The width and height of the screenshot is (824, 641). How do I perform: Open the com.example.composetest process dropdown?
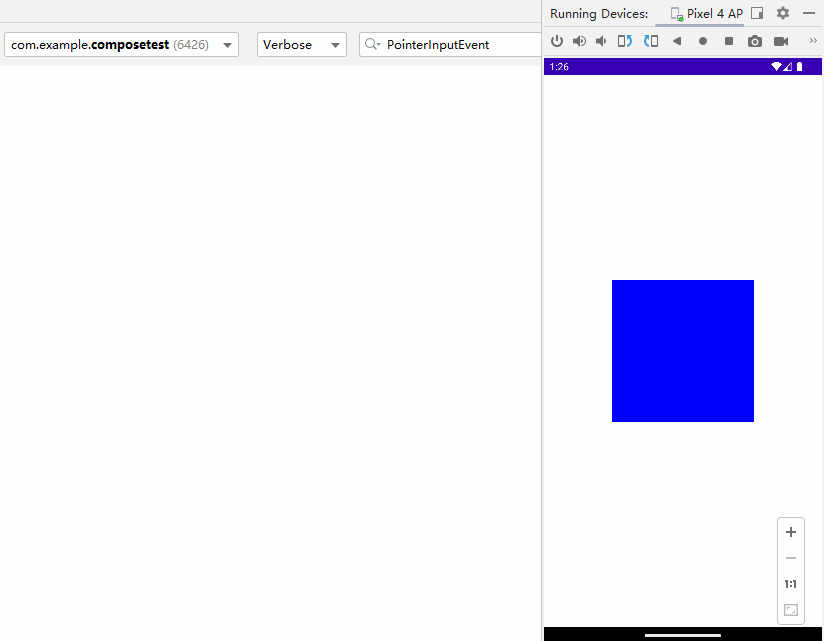[x=121, y=45]
